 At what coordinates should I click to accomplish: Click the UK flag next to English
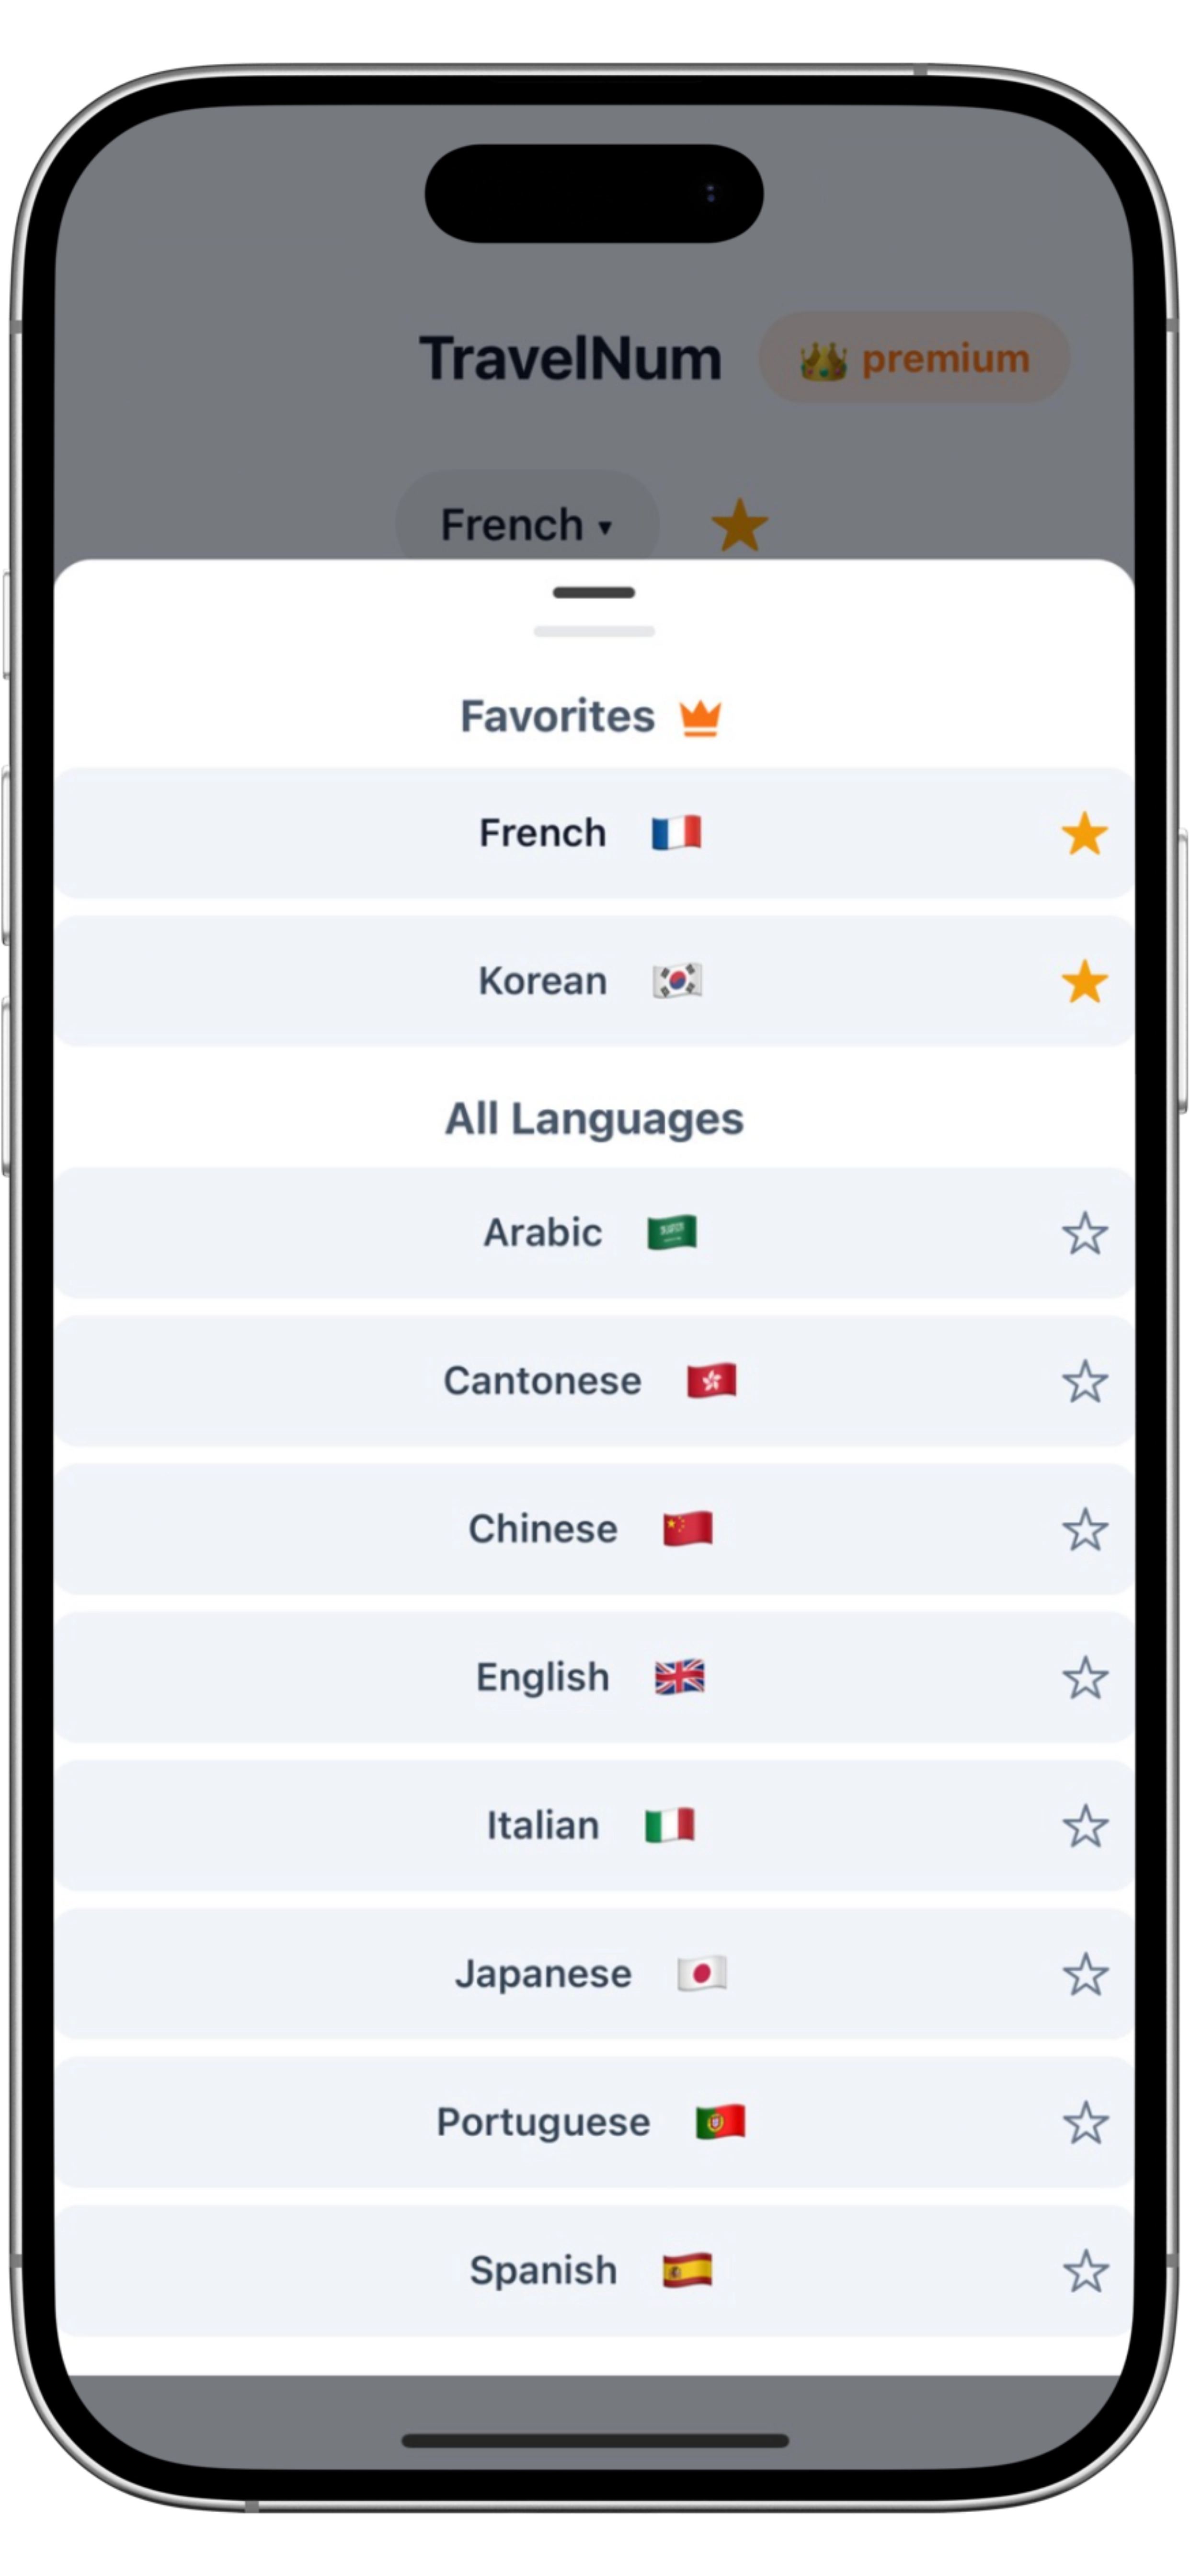pyautogui.click(x=680, y=1676)
